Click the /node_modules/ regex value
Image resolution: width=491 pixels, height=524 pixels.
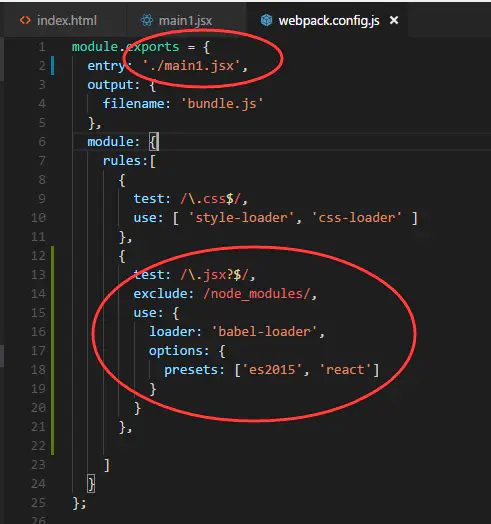[x=257, y=294]
